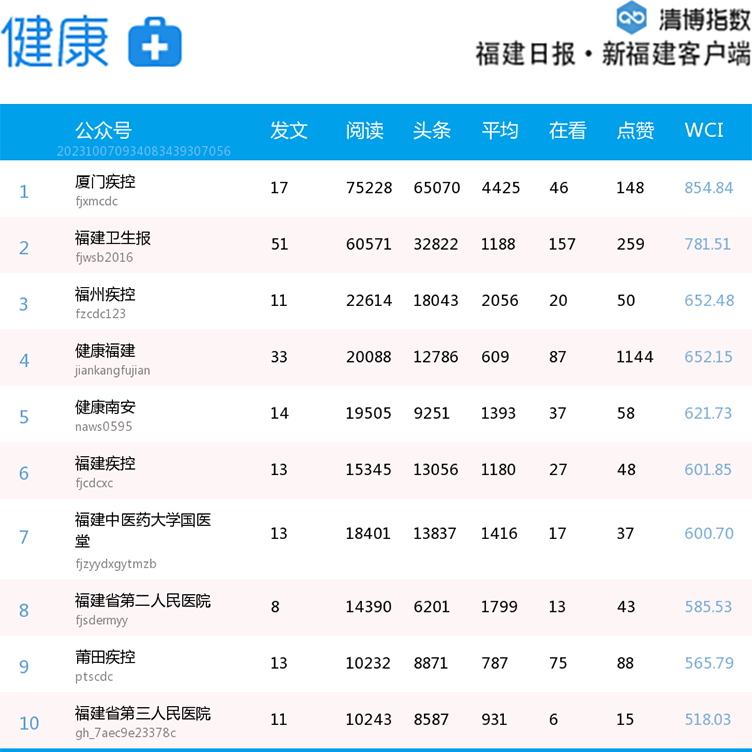This screenshot has width=752, height=752.
Task: Click read count 10232
Action: (x=368, y=663)
